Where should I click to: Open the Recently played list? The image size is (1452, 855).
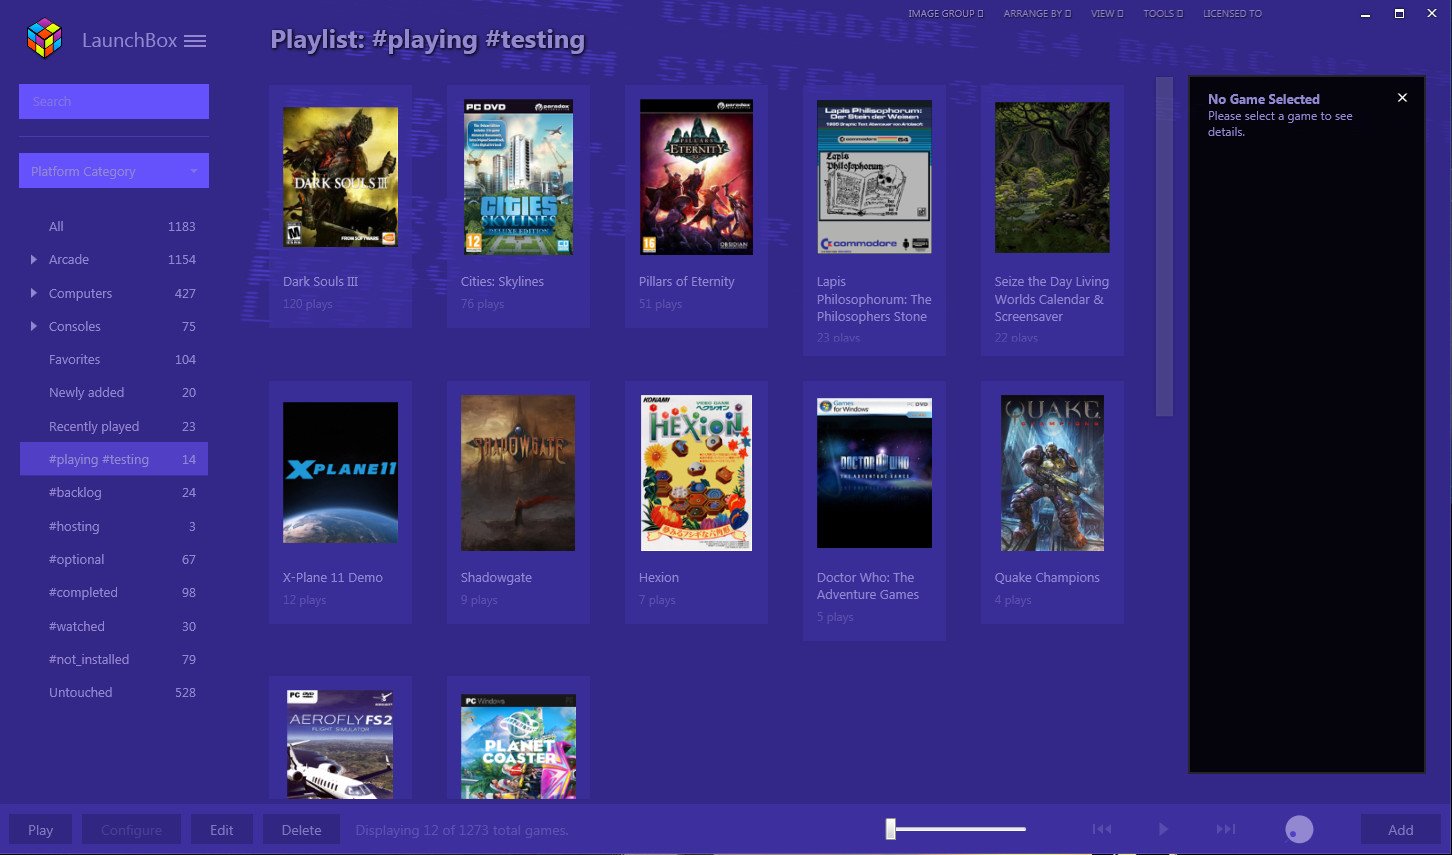(114, 426)
